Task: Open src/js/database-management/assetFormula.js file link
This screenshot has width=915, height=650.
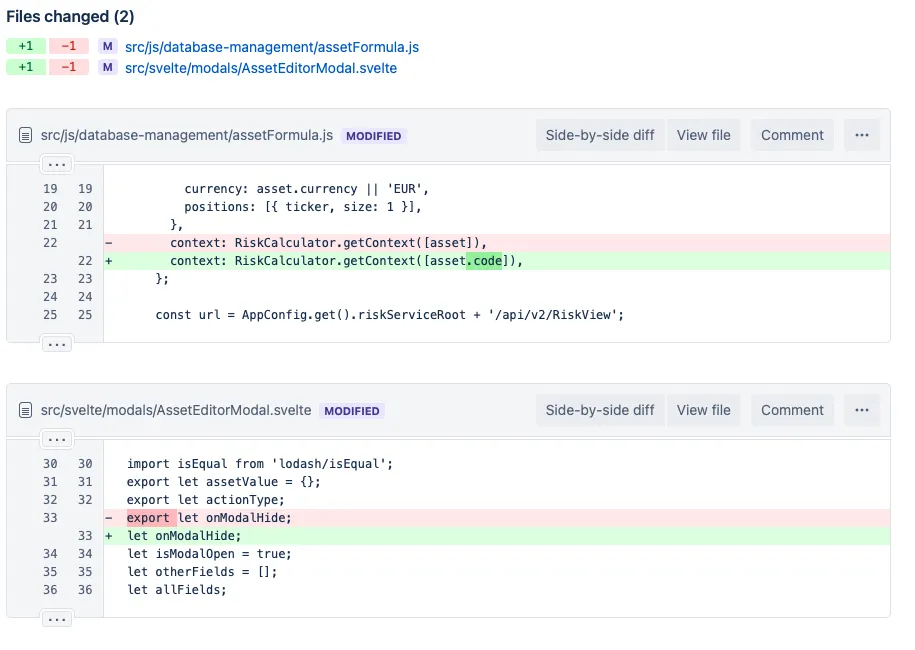Action: [272, 47]
